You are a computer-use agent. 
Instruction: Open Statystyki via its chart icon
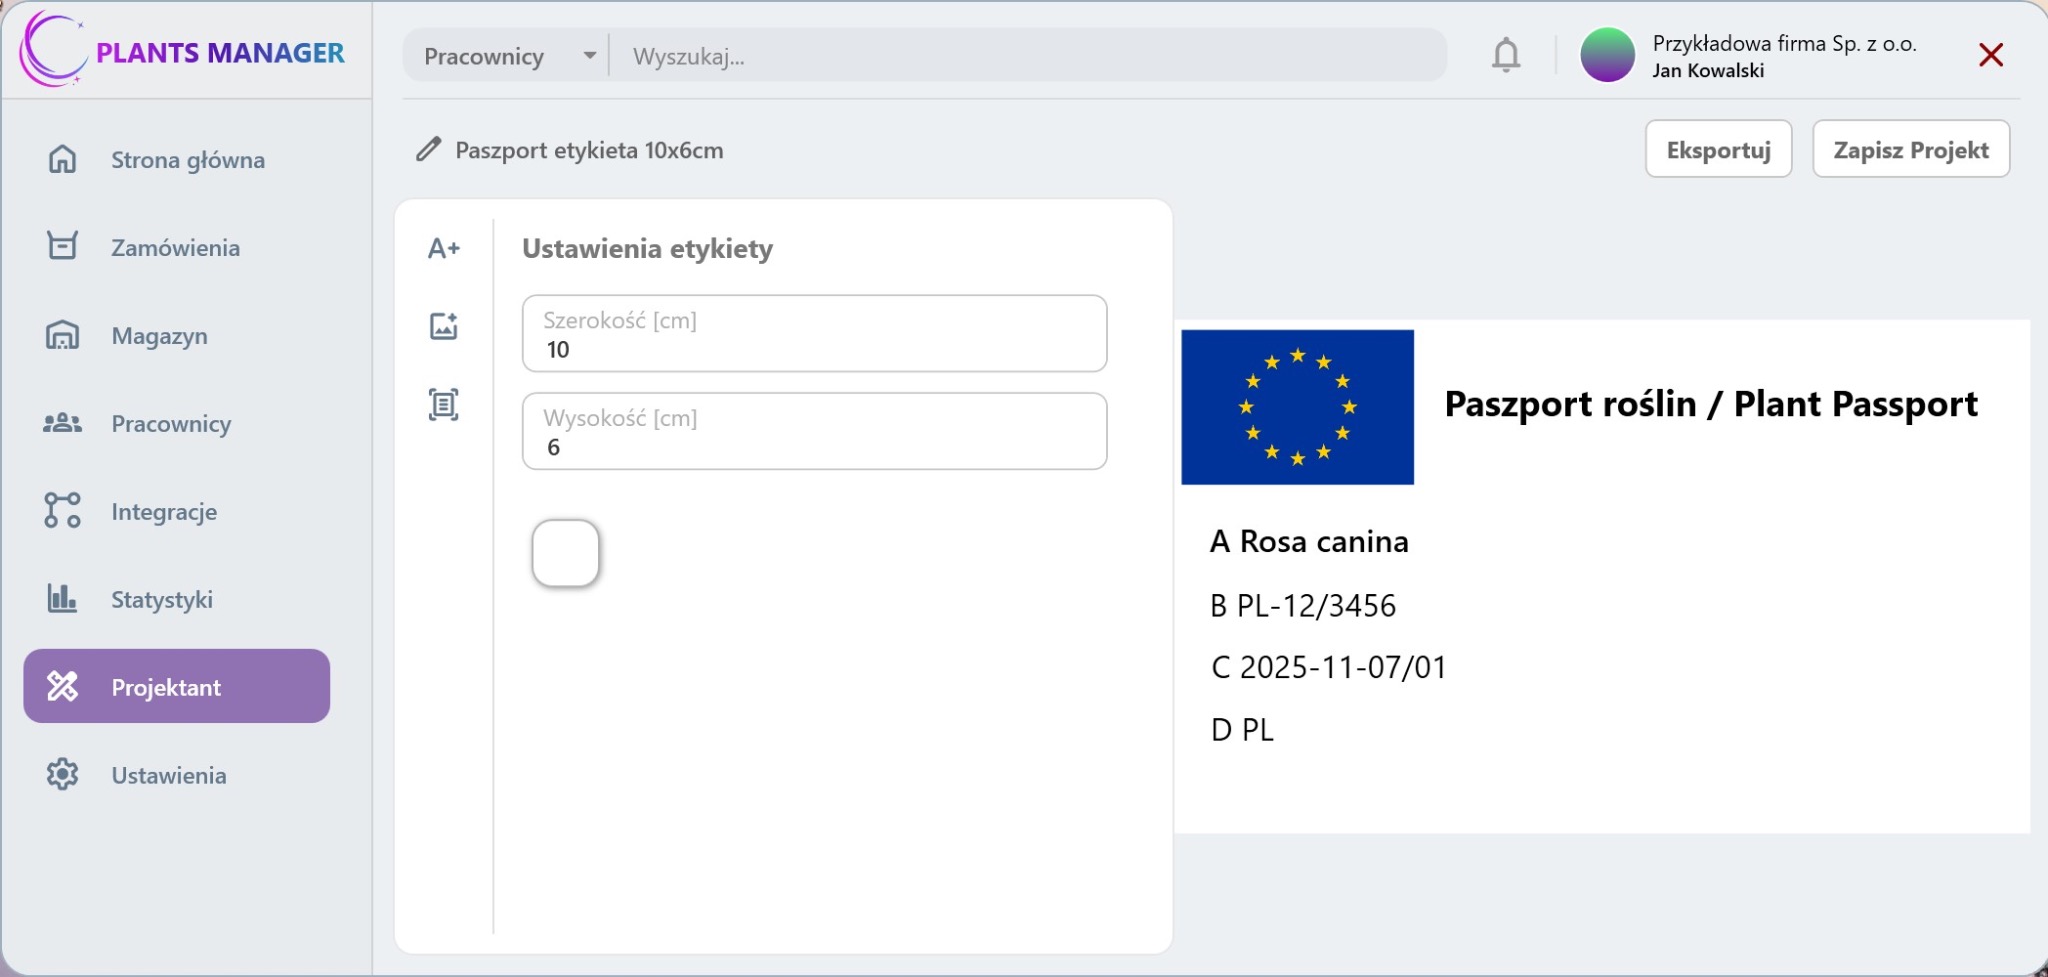point(63,599)
